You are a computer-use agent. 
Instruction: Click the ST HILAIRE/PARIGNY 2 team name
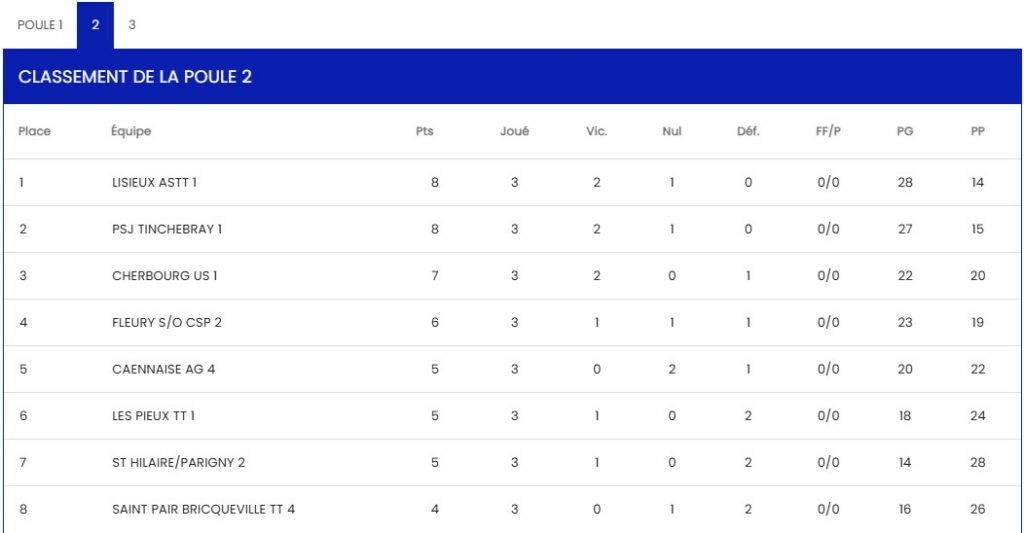pos(178,463)
